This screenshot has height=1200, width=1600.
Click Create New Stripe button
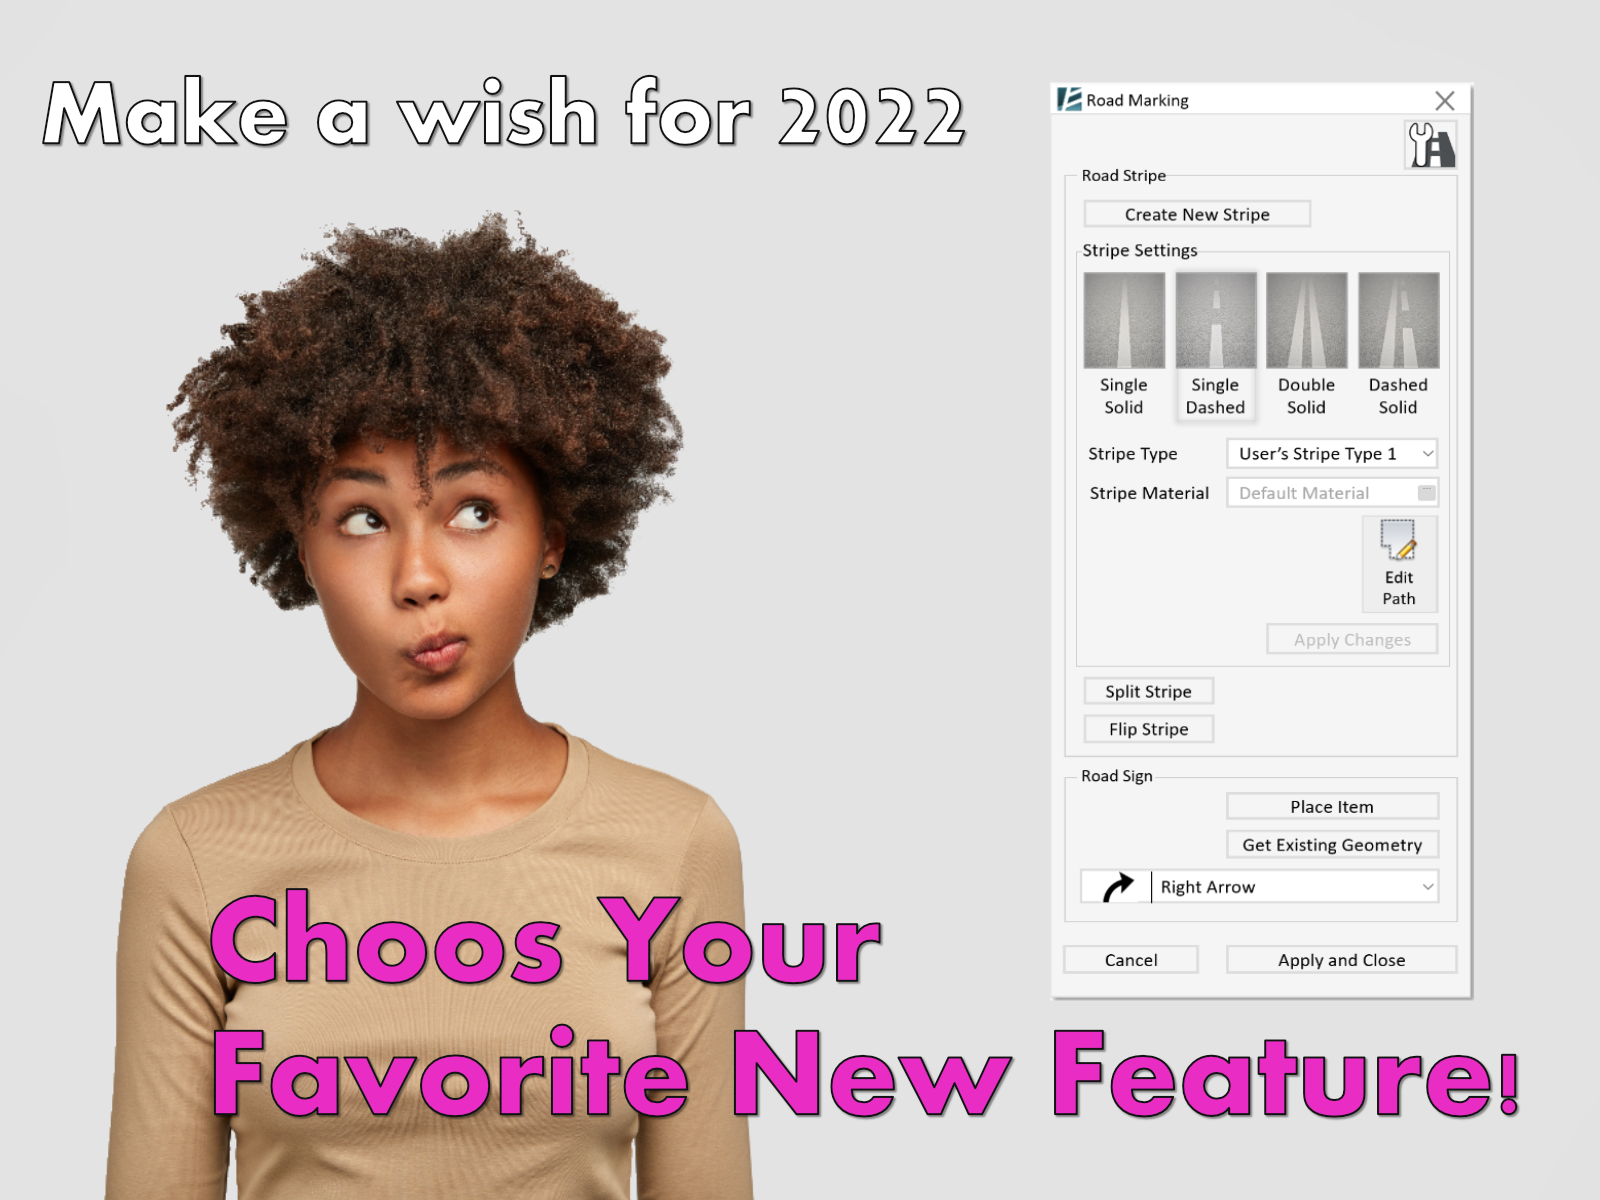point(1197,214)
